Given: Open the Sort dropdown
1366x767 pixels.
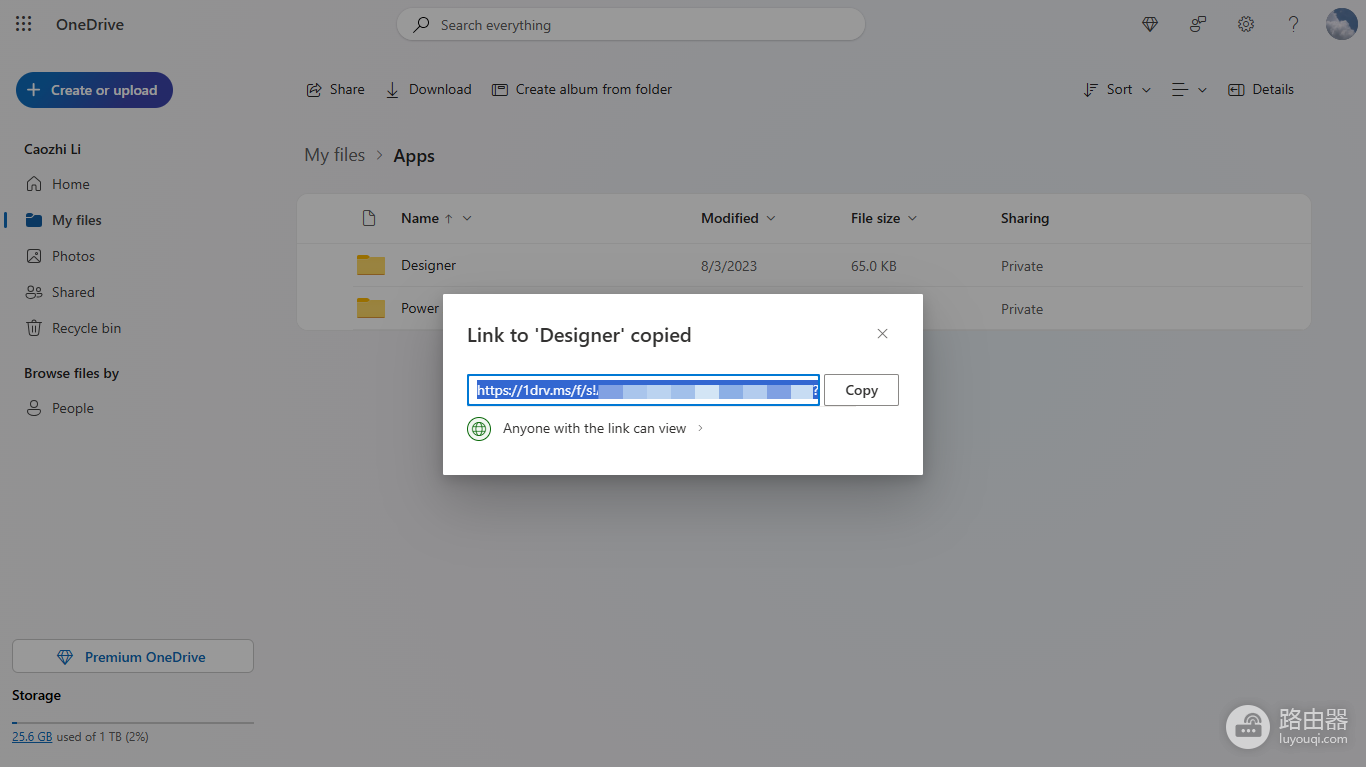Looking at the screenshot, I should [x=1117, y=89].
